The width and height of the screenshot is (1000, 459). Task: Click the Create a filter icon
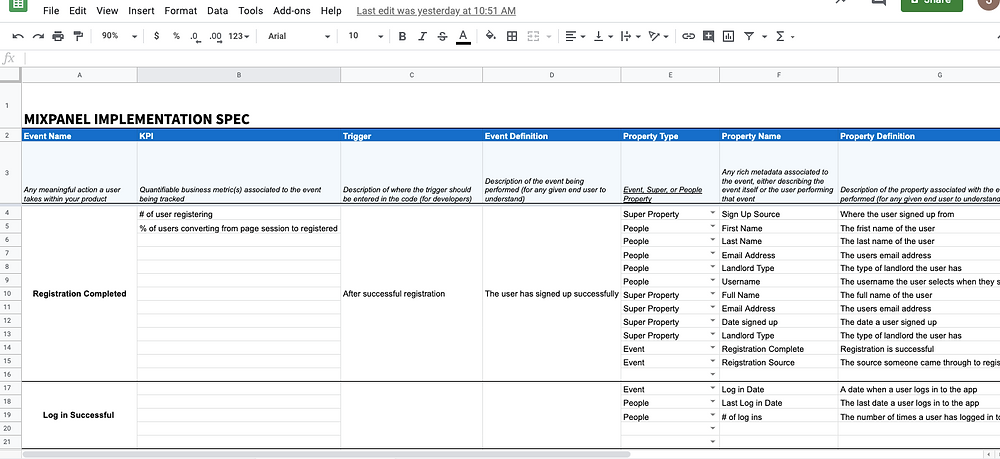pos(749,36)
